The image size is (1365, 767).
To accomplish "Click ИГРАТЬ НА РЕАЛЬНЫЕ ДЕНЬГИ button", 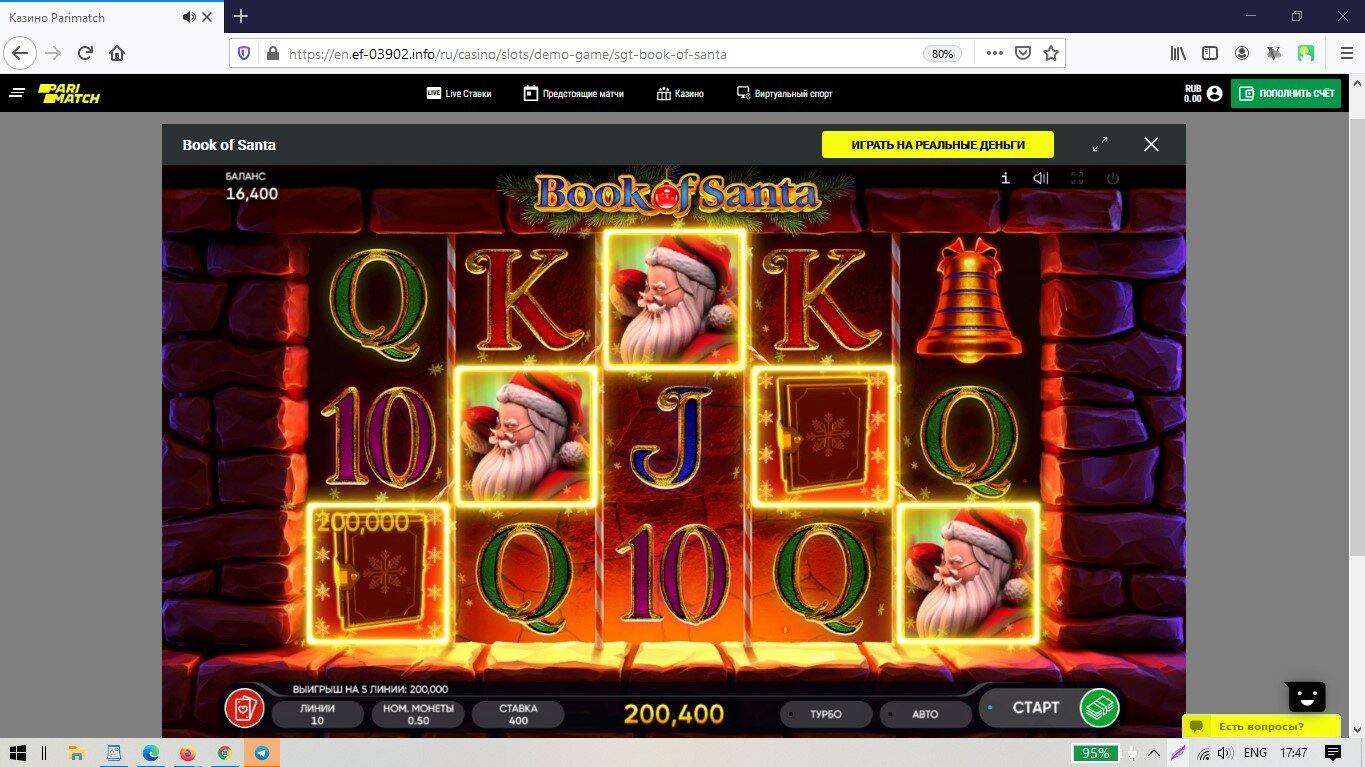I will pos(938,144).
